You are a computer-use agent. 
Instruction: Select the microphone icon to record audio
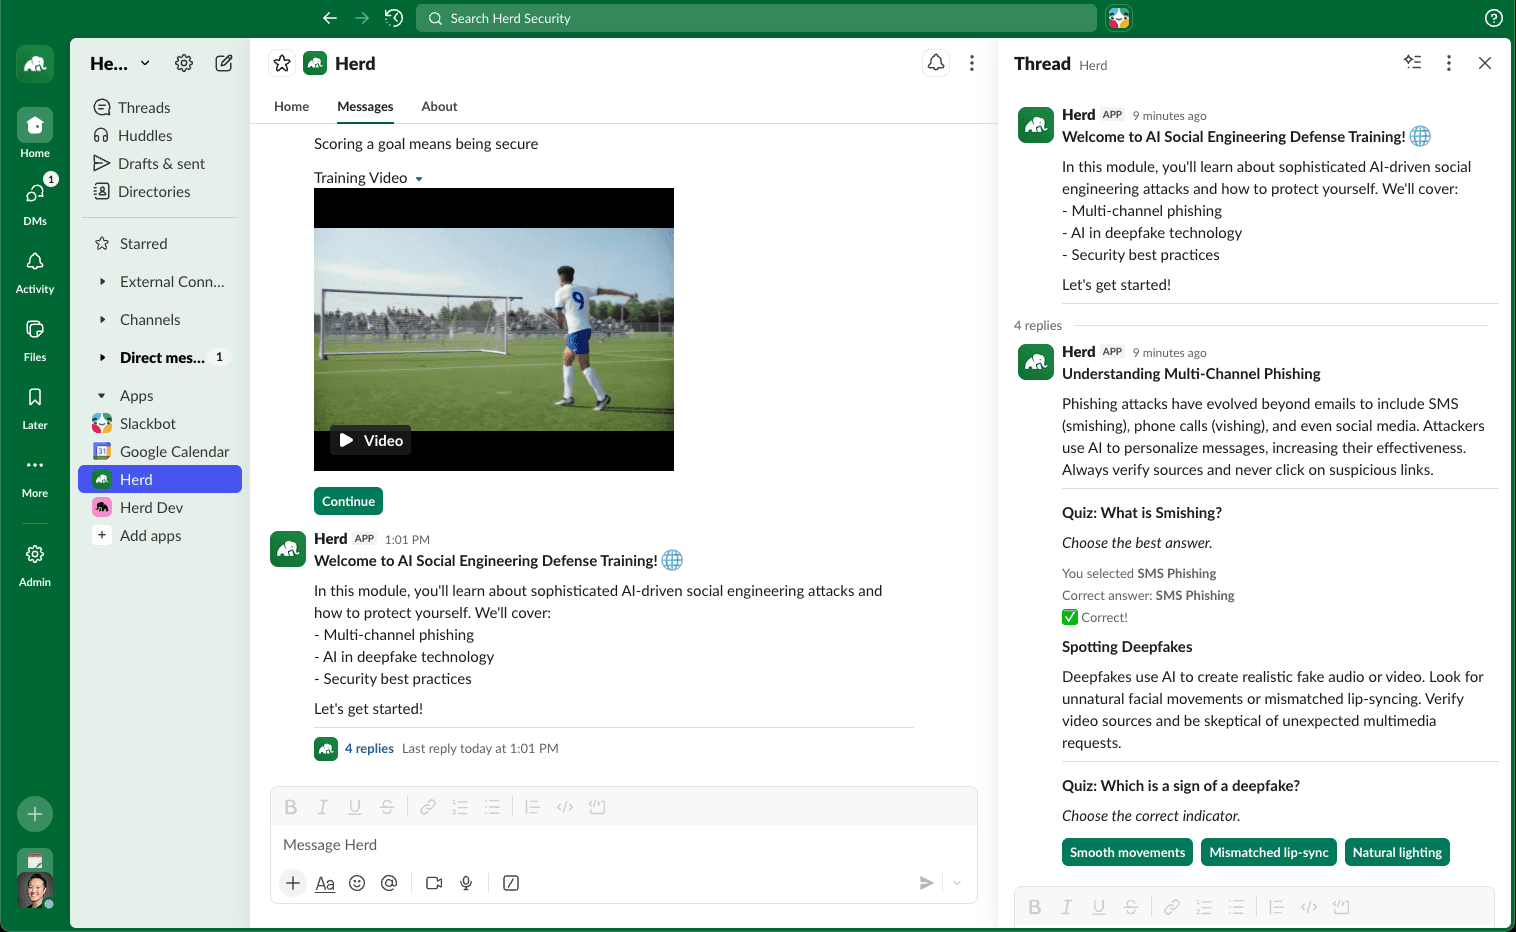(465, 883)
